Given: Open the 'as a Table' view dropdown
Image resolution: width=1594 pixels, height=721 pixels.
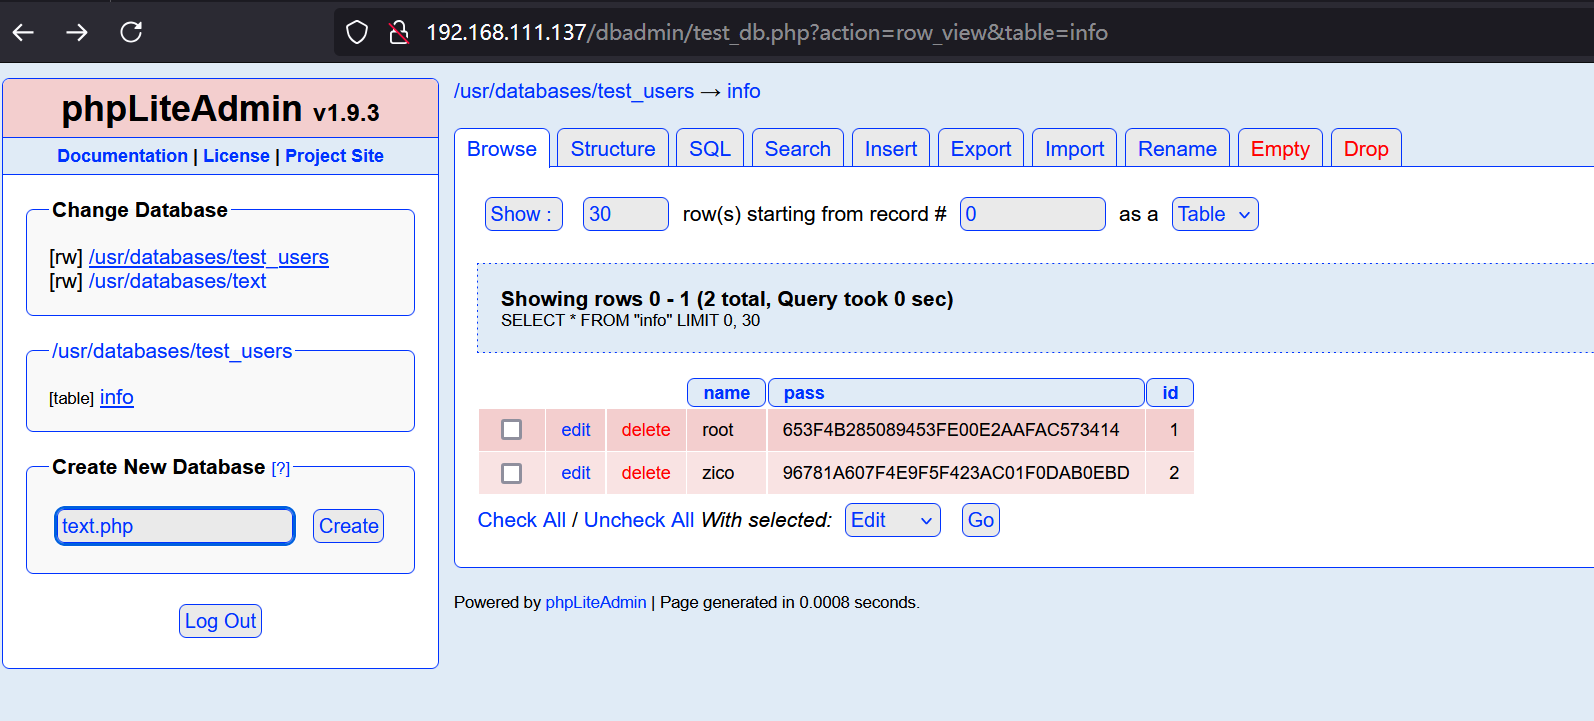Looking at the screenshot, I should (1215, 214).
